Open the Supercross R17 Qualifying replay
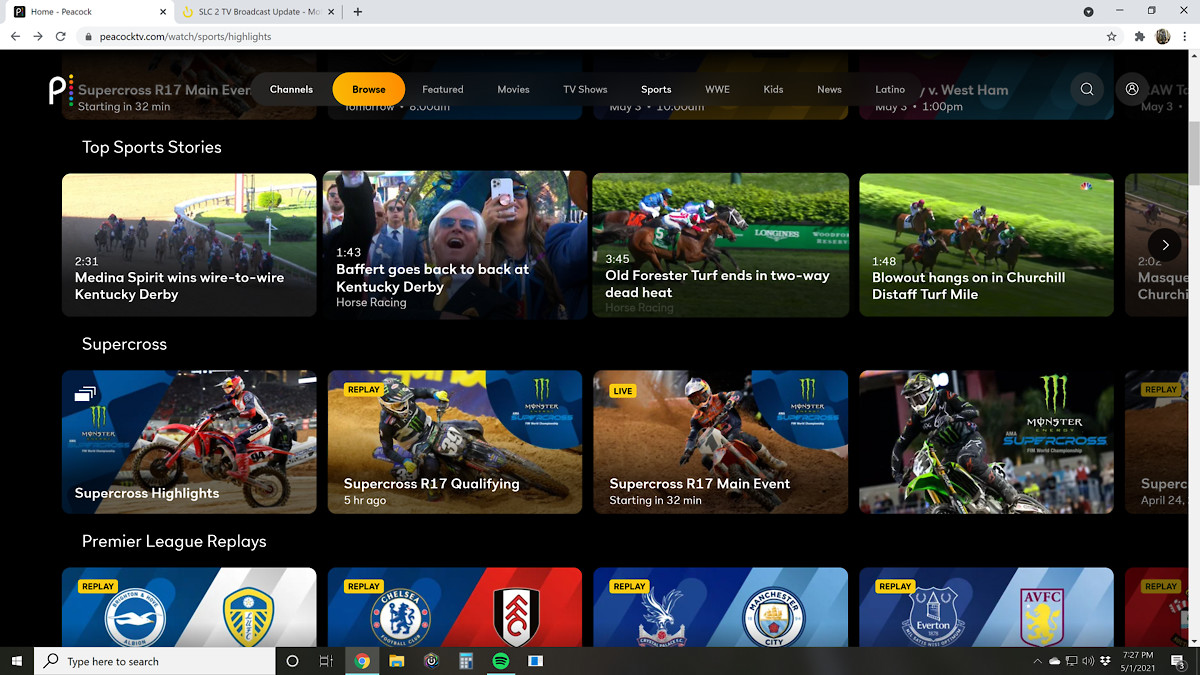The height and width of the screenshot is (675, 1200). click(x=455, y=442)
